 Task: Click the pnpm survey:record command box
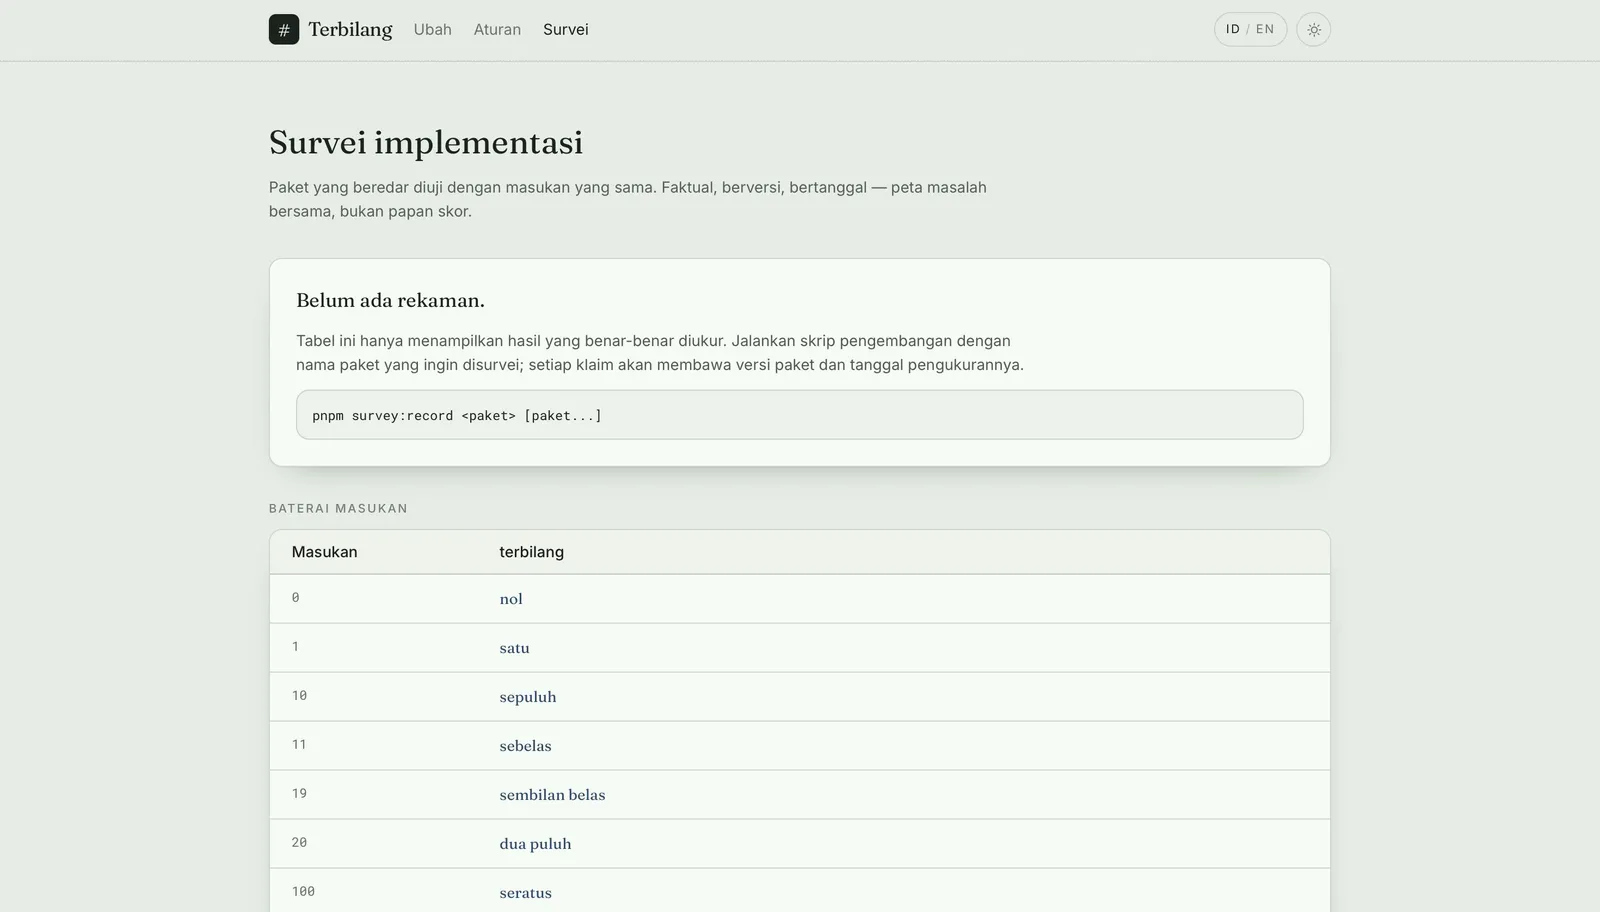pyautogui.click(x=800, y=415)
